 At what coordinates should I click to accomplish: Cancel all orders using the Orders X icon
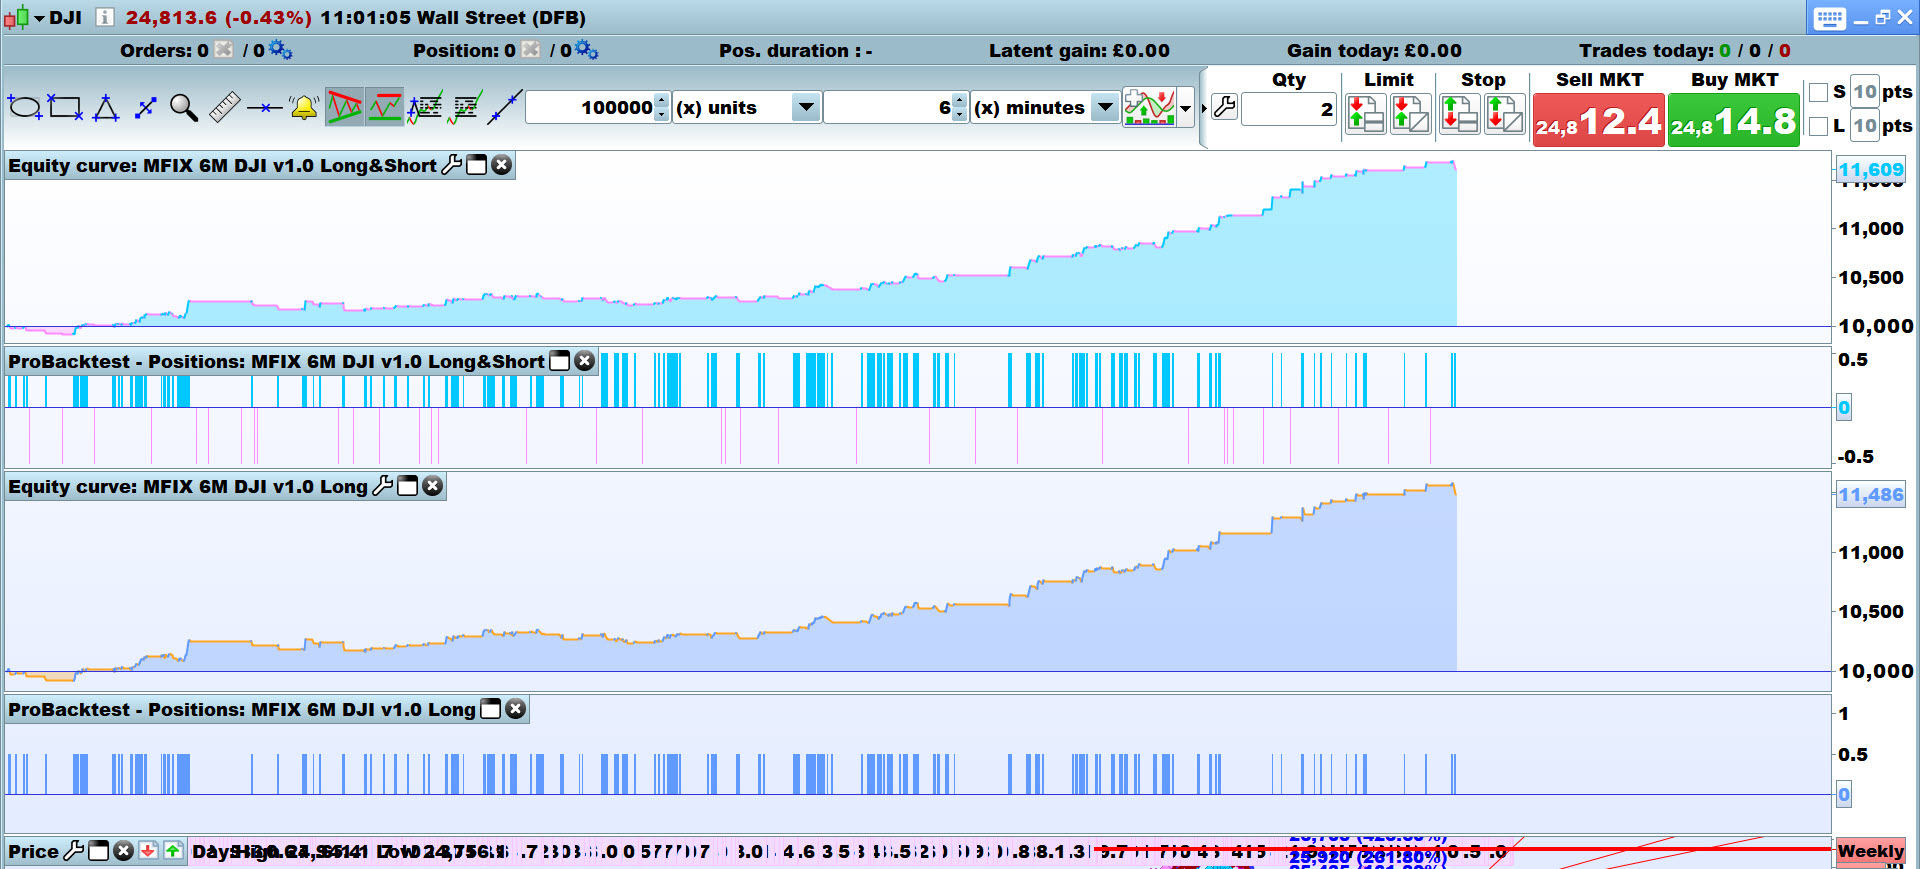(x=224, y=50)
